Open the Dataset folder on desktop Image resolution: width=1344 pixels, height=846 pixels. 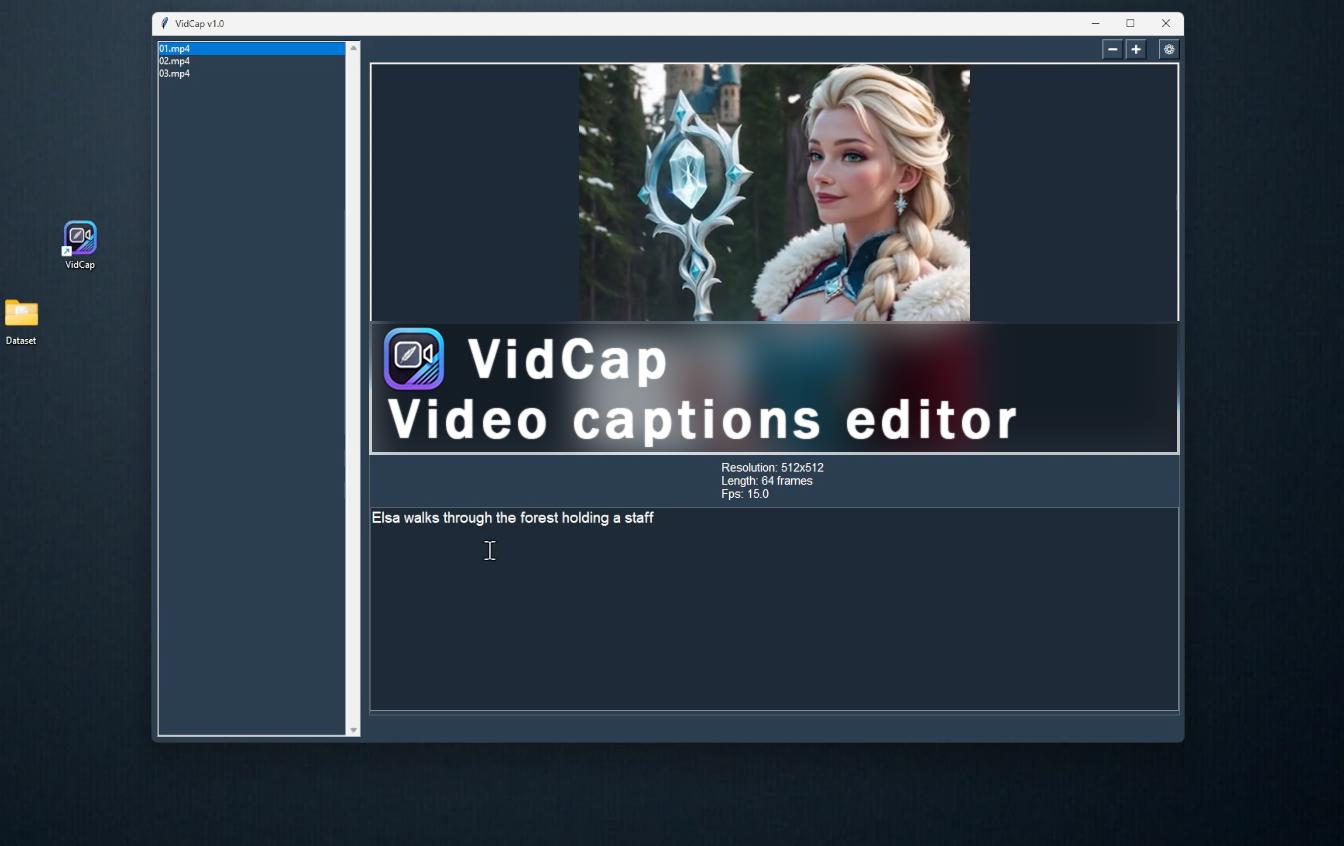[21, 322]
